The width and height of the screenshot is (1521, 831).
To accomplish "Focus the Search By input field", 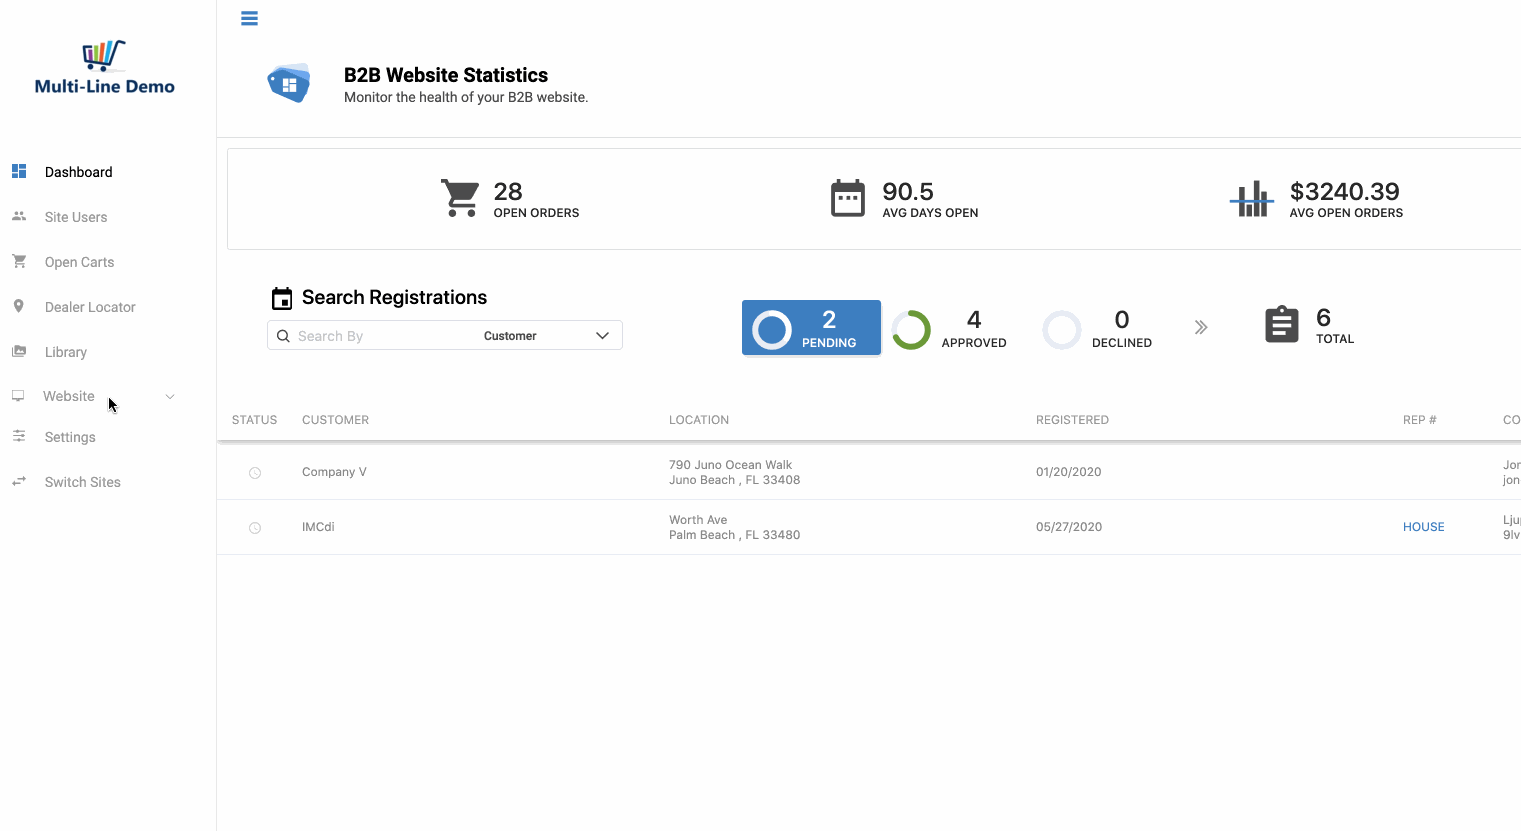I will [x=385, y=336].
